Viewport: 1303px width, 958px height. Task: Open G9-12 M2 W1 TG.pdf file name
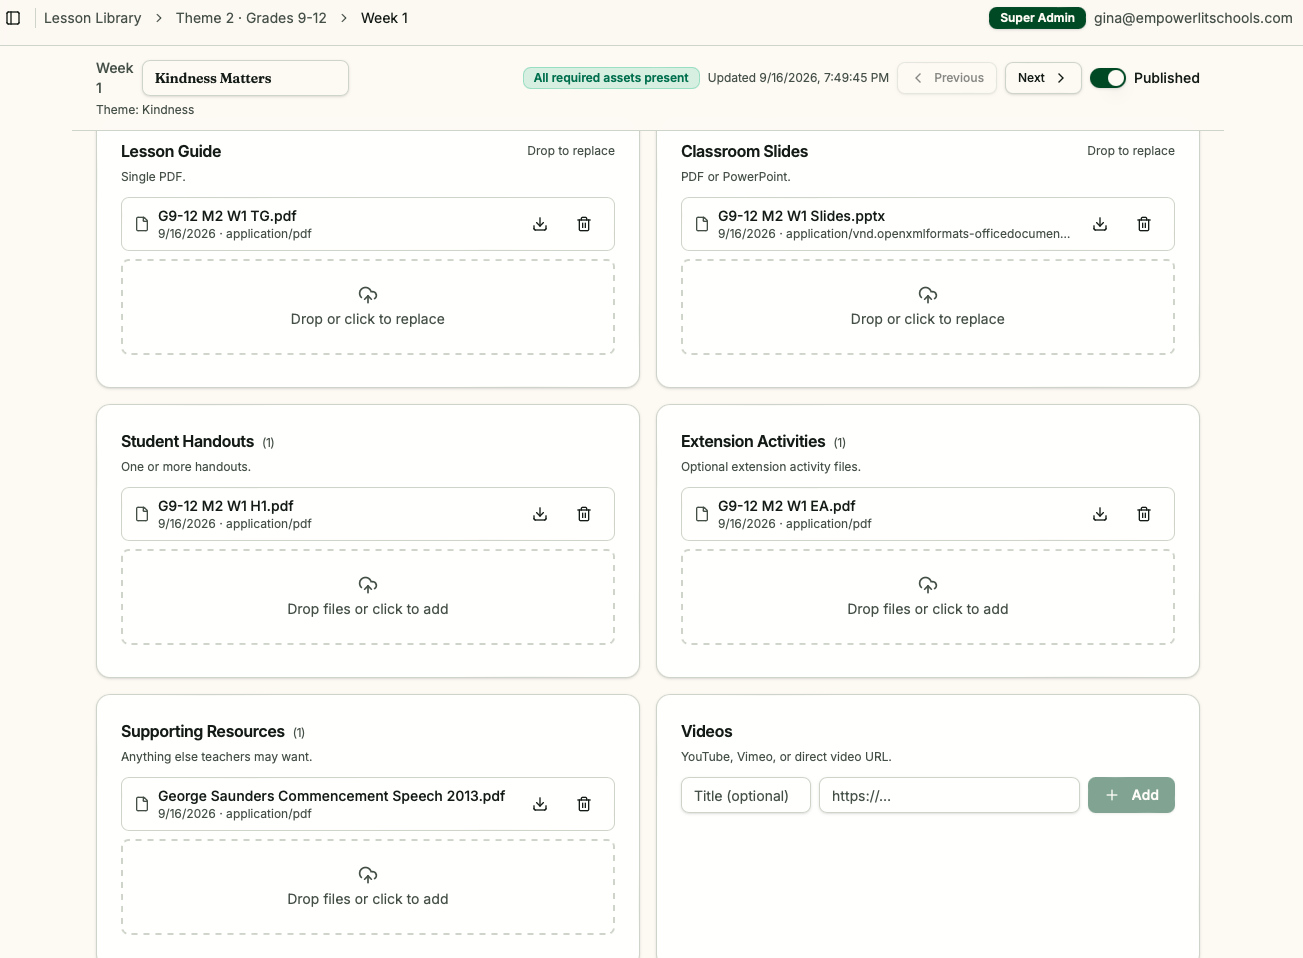227,216
